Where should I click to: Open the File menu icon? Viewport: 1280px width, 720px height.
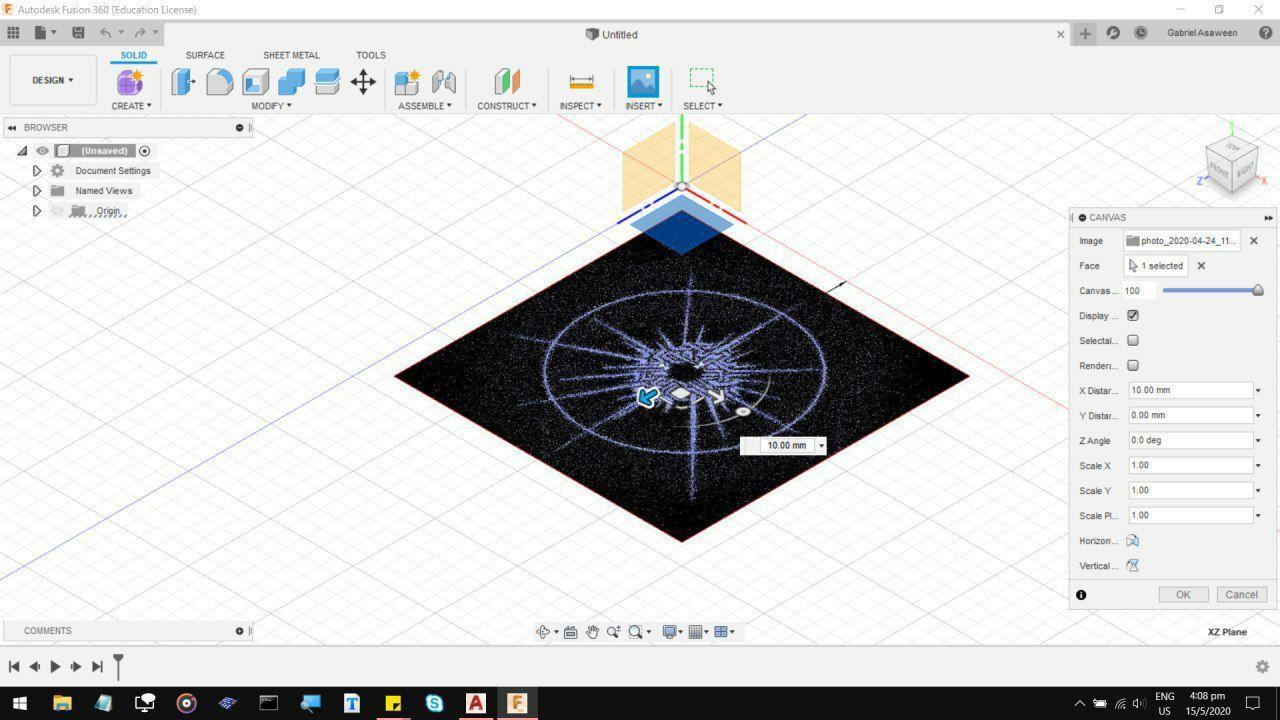pyautogui.click(x=40, y=33)
